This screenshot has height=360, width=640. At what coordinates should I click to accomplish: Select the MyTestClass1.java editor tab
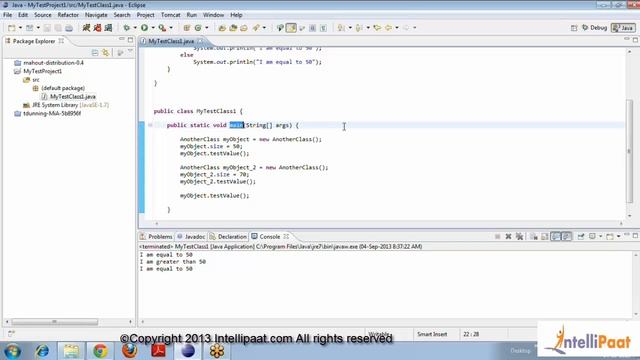171,41
